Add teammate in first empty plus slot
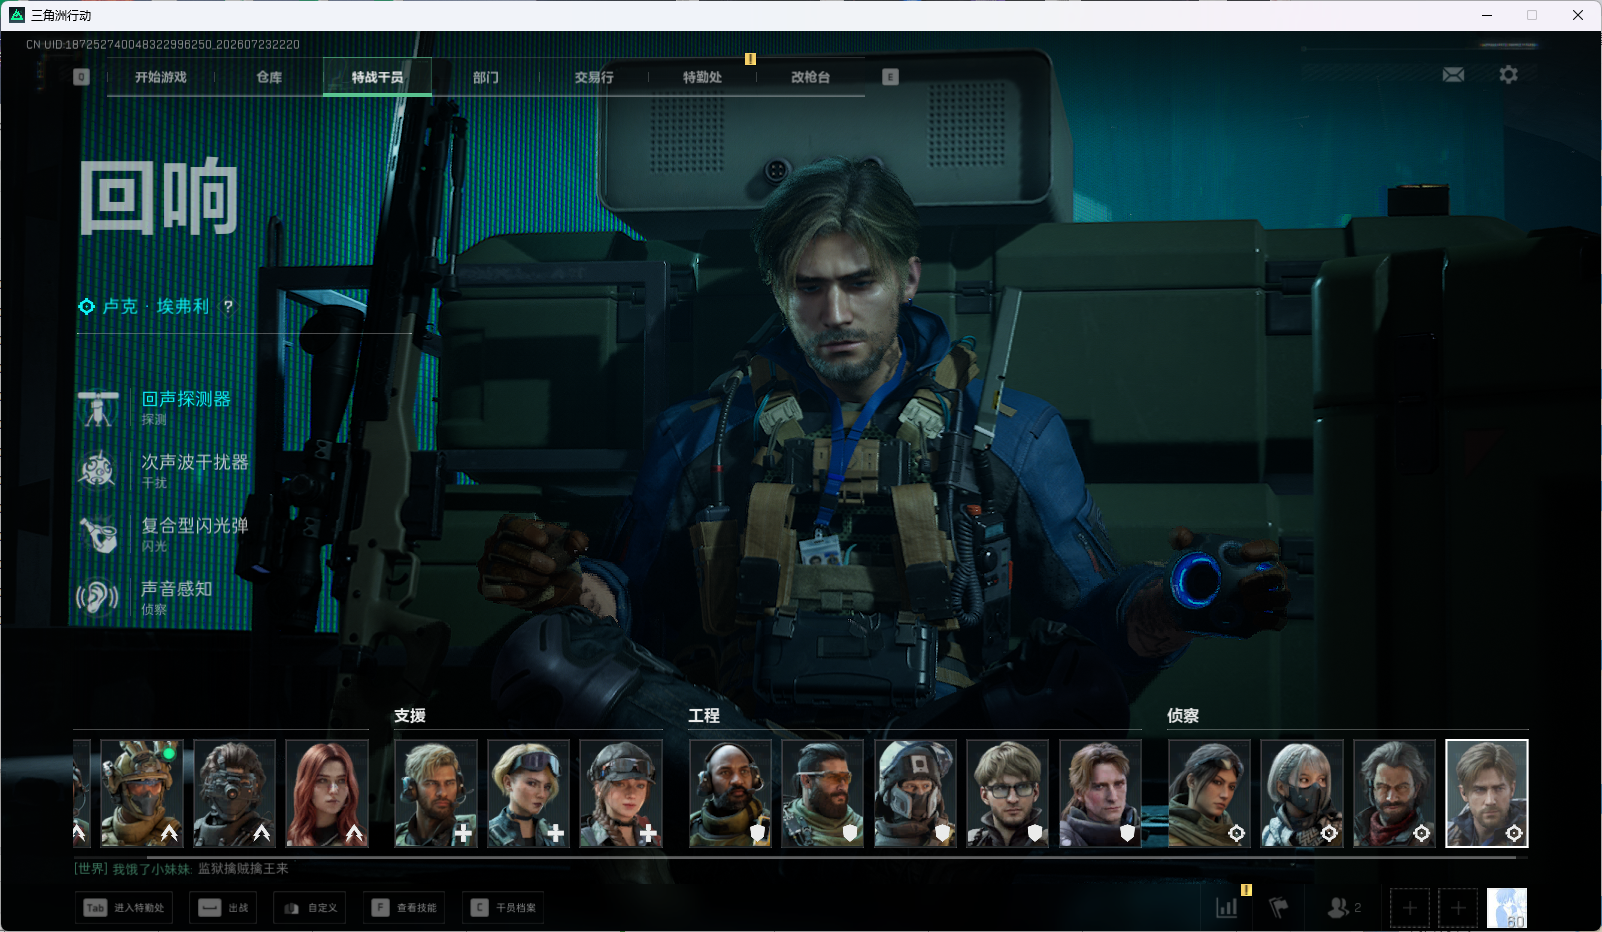Screen dimensions: 1602x932 click(x=1410, y=908)
